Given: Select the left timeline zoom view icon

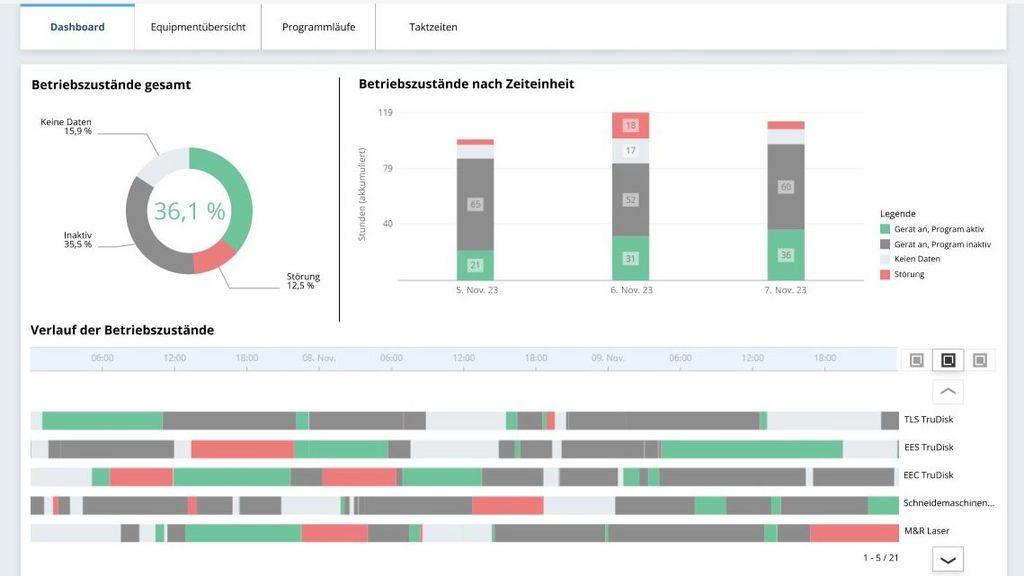Looking at the screenshot, I should [x=916, y=360].
